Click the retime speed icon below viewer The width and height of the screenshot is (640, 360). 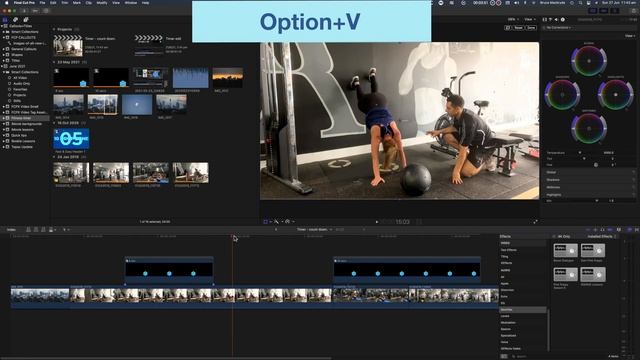coord(287,221)
